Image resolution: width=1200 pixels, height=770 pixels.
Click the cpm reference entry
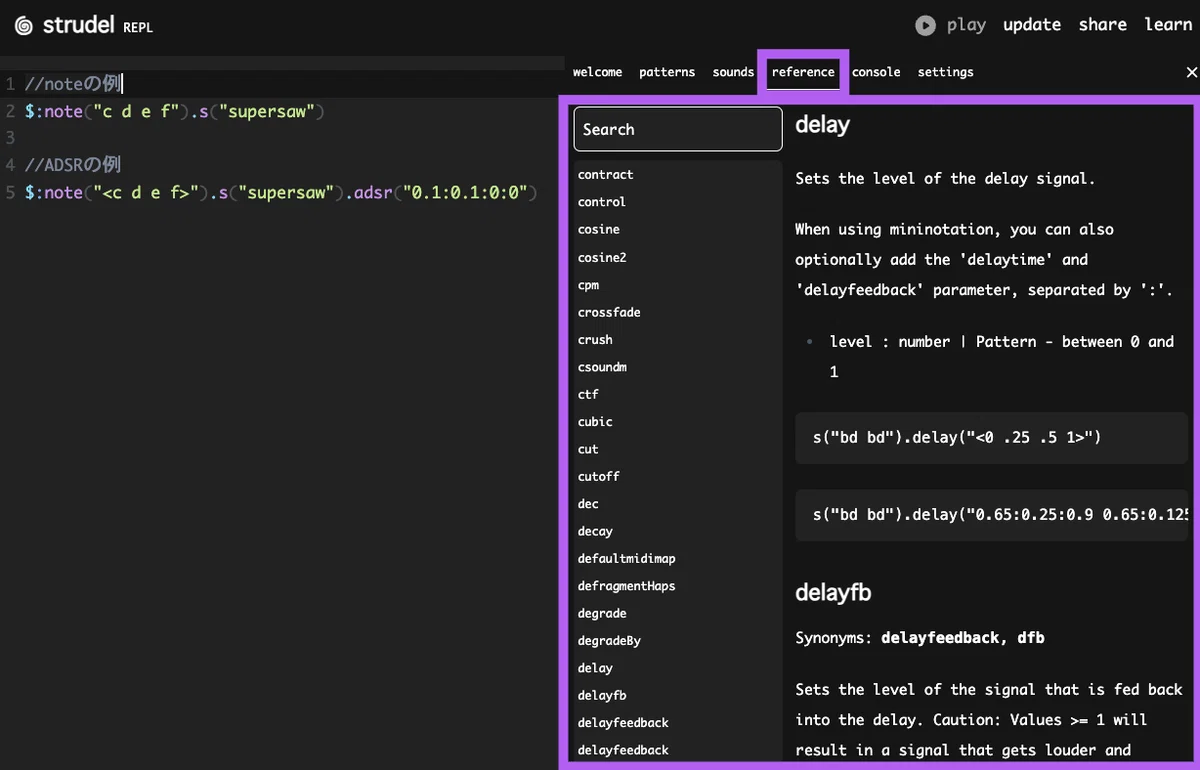588,285
